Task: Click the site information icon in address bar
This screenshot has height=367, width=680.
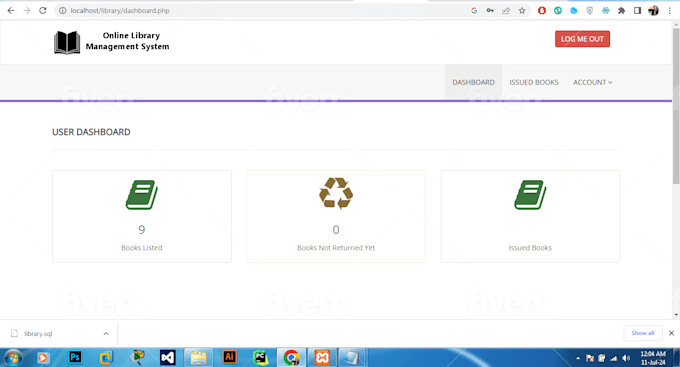Action: (62, 10)
